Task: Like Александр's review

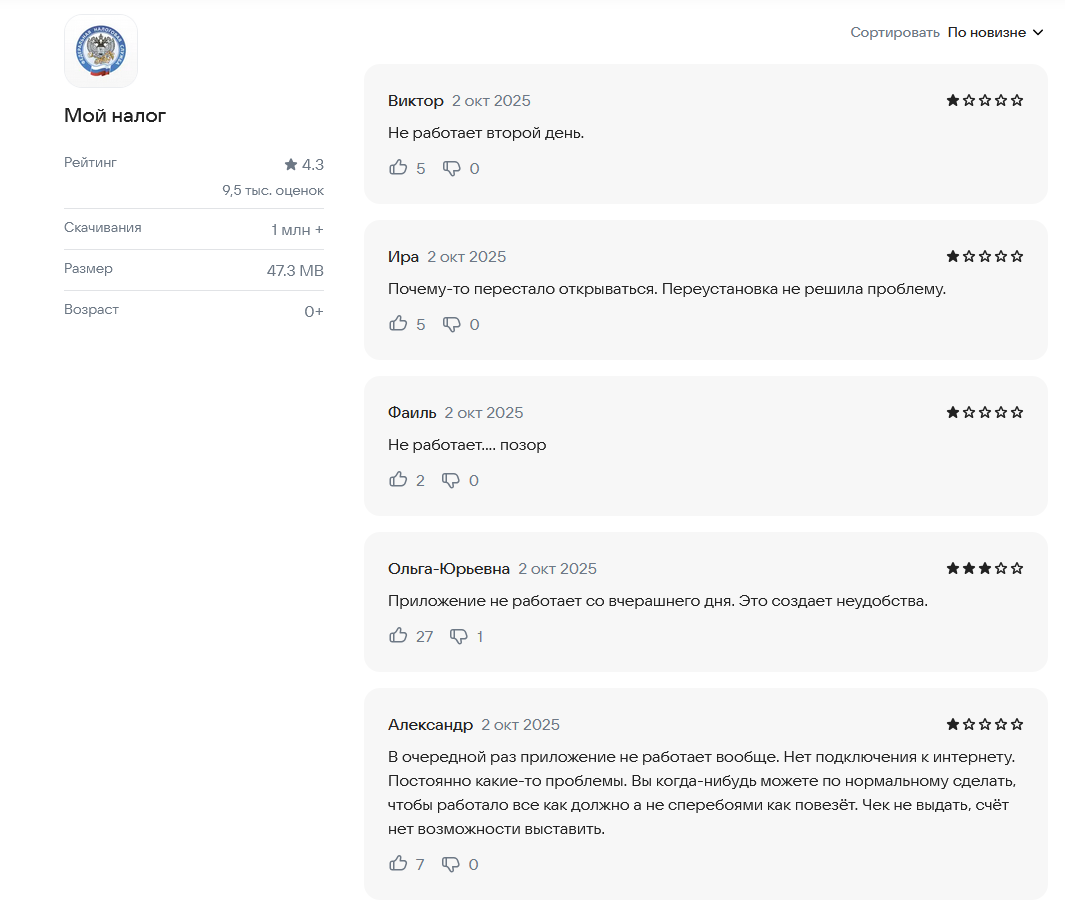Action: point(399,864)
